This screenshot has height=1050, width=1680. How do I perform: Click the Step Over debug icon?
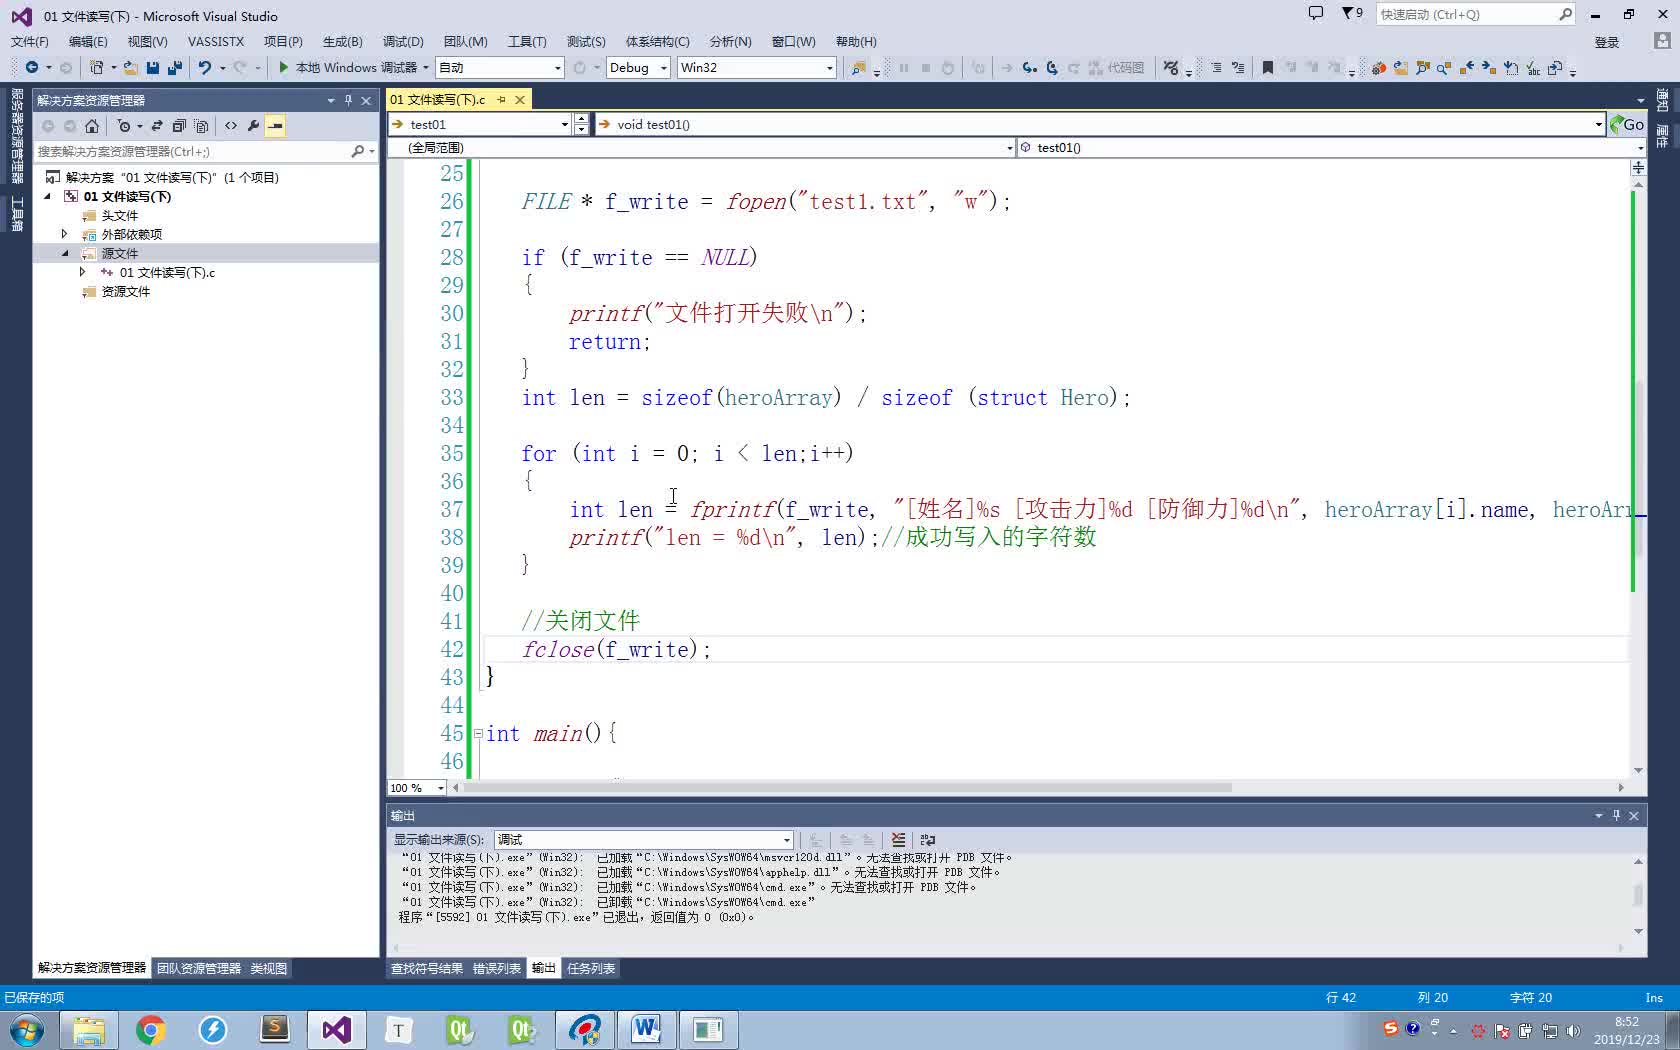(x=1052, y=67)
